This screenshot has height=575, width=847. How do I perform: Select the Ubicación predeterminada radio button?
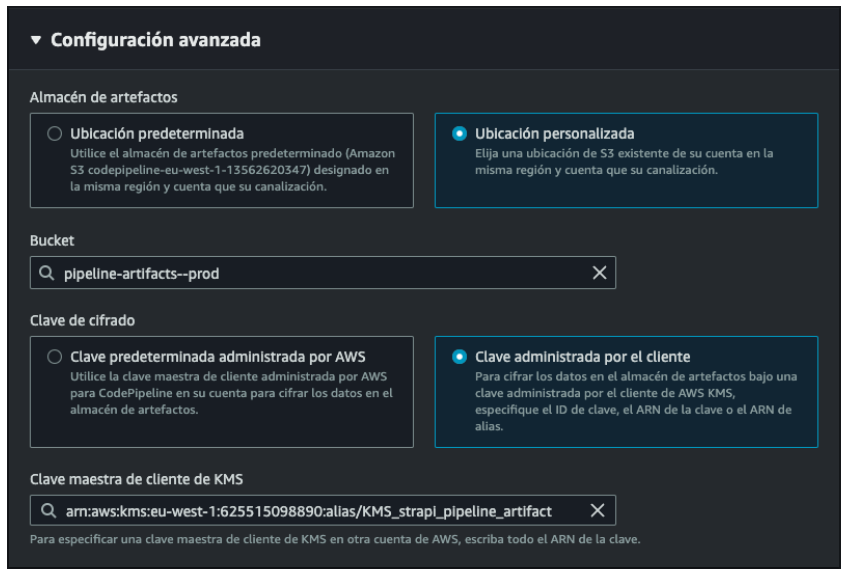click(x=54, y=134)
